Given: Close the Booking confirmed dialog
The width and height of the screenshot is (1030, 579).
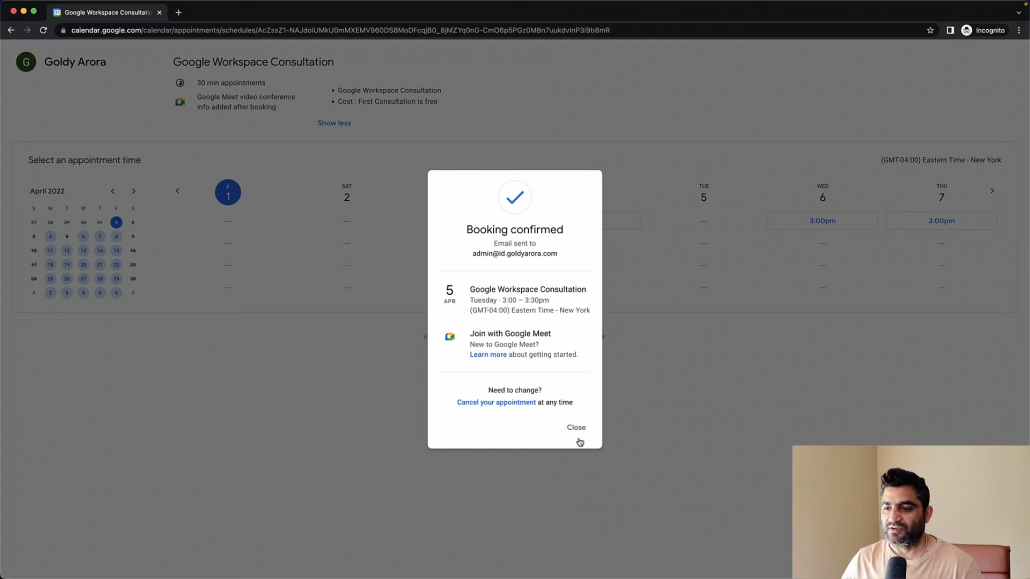Looking at the screenshot, I should 576,427.
